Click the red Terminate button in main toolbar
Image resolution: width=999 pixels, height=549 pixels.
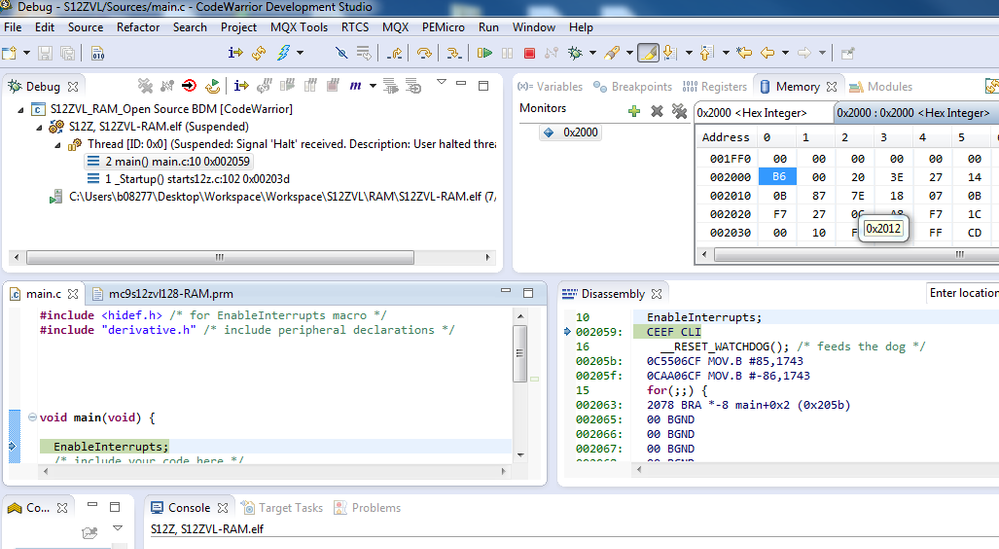point(529,53)
